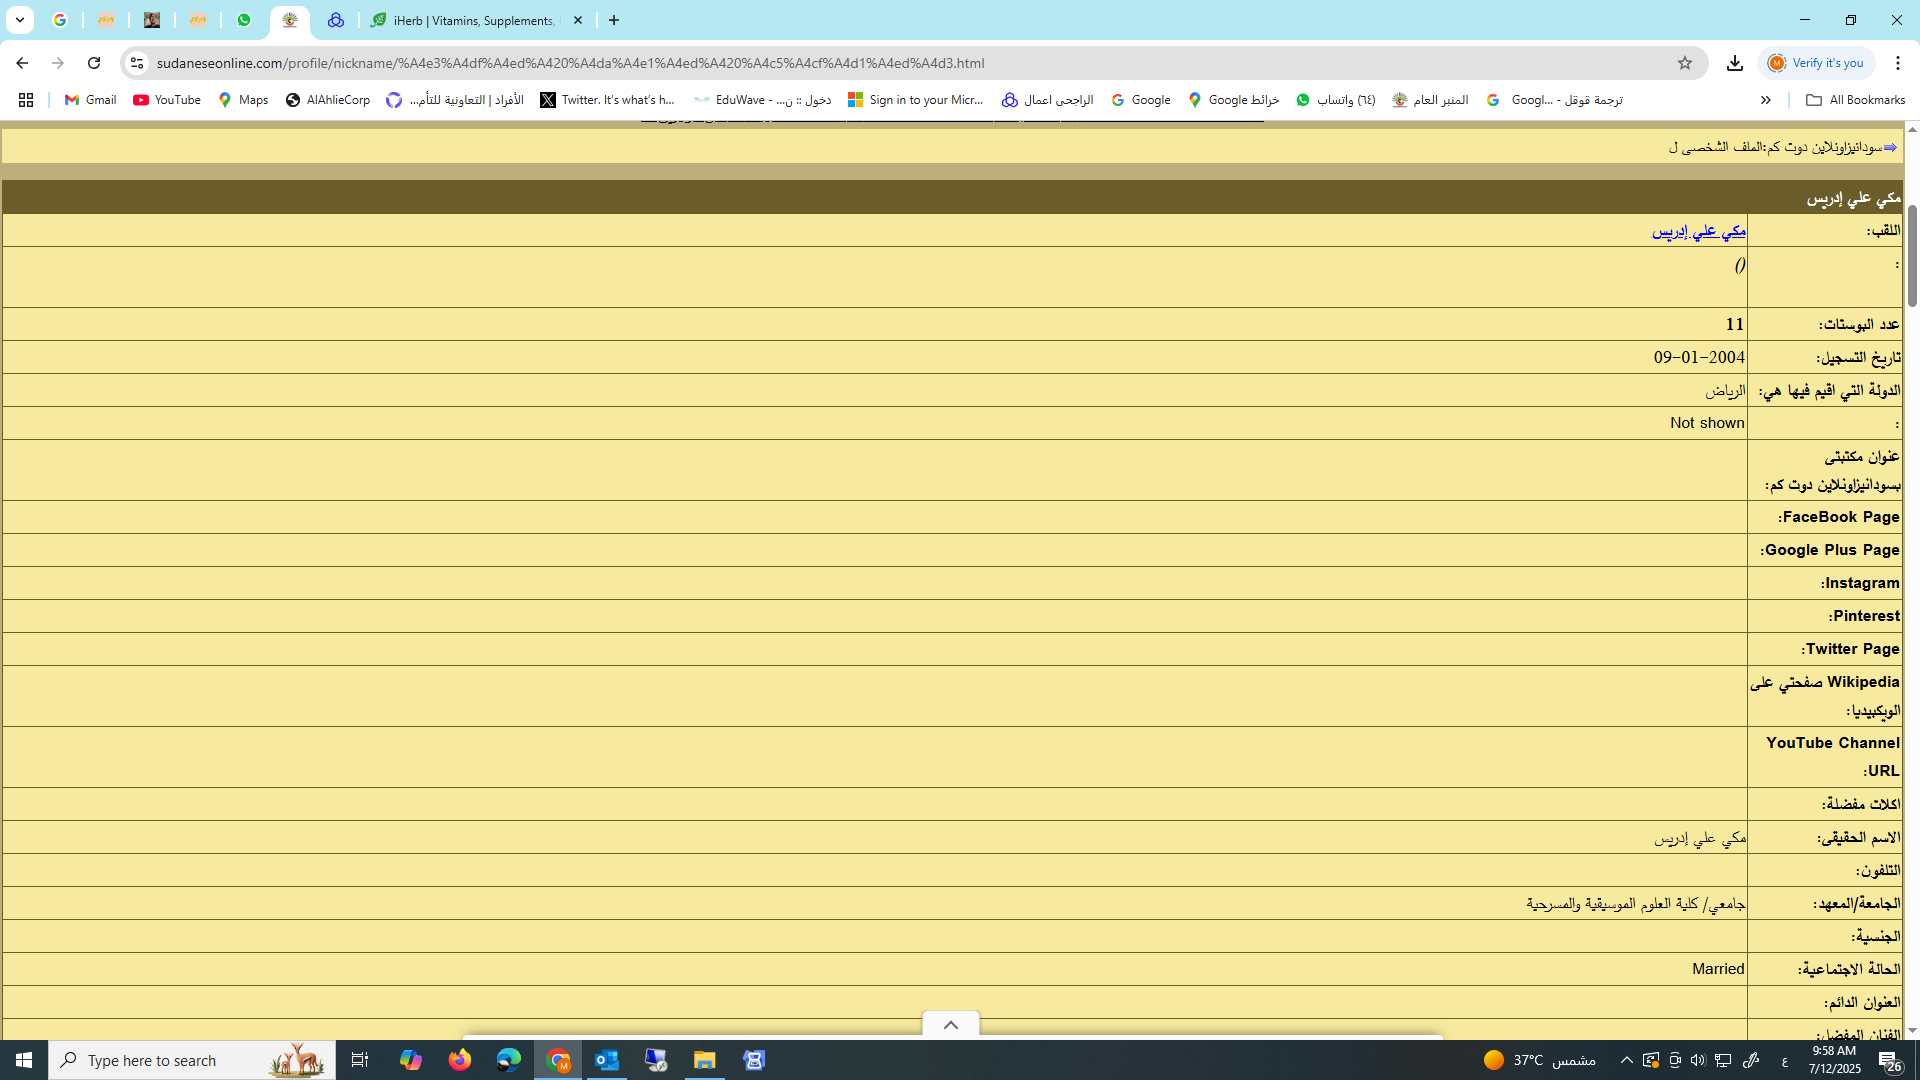Open File Explorer from taskbar
Image resolution: width=1920 pixels, height=1080 pixels.
(705, 1060)
